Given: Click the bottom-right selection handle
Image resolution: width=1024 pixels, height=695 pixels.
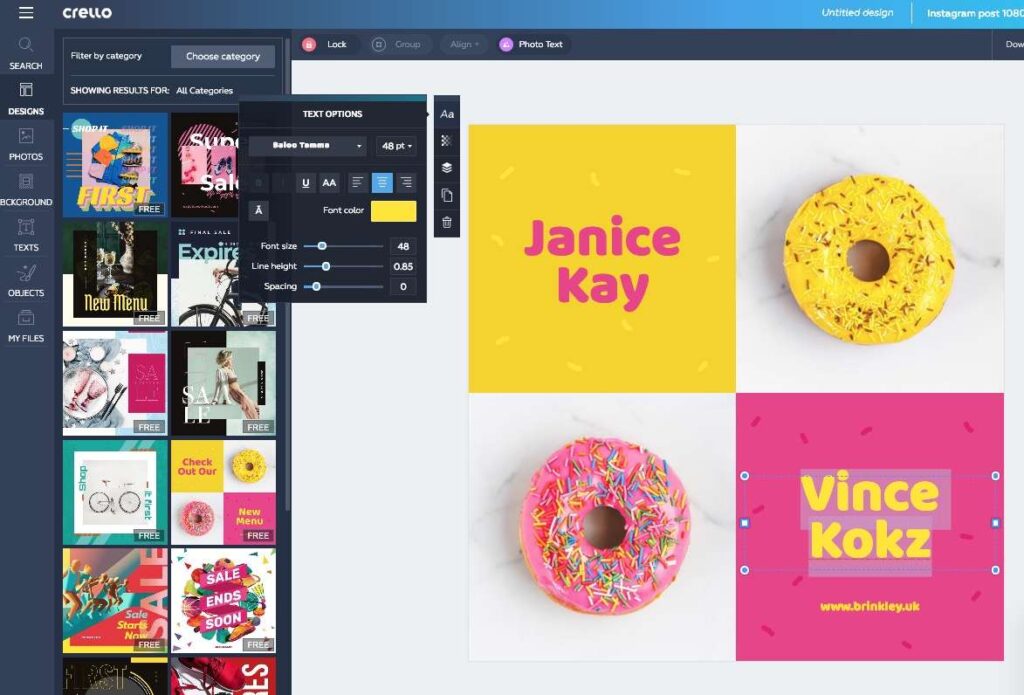Looking at the screenshot, I should coord(995,570).
